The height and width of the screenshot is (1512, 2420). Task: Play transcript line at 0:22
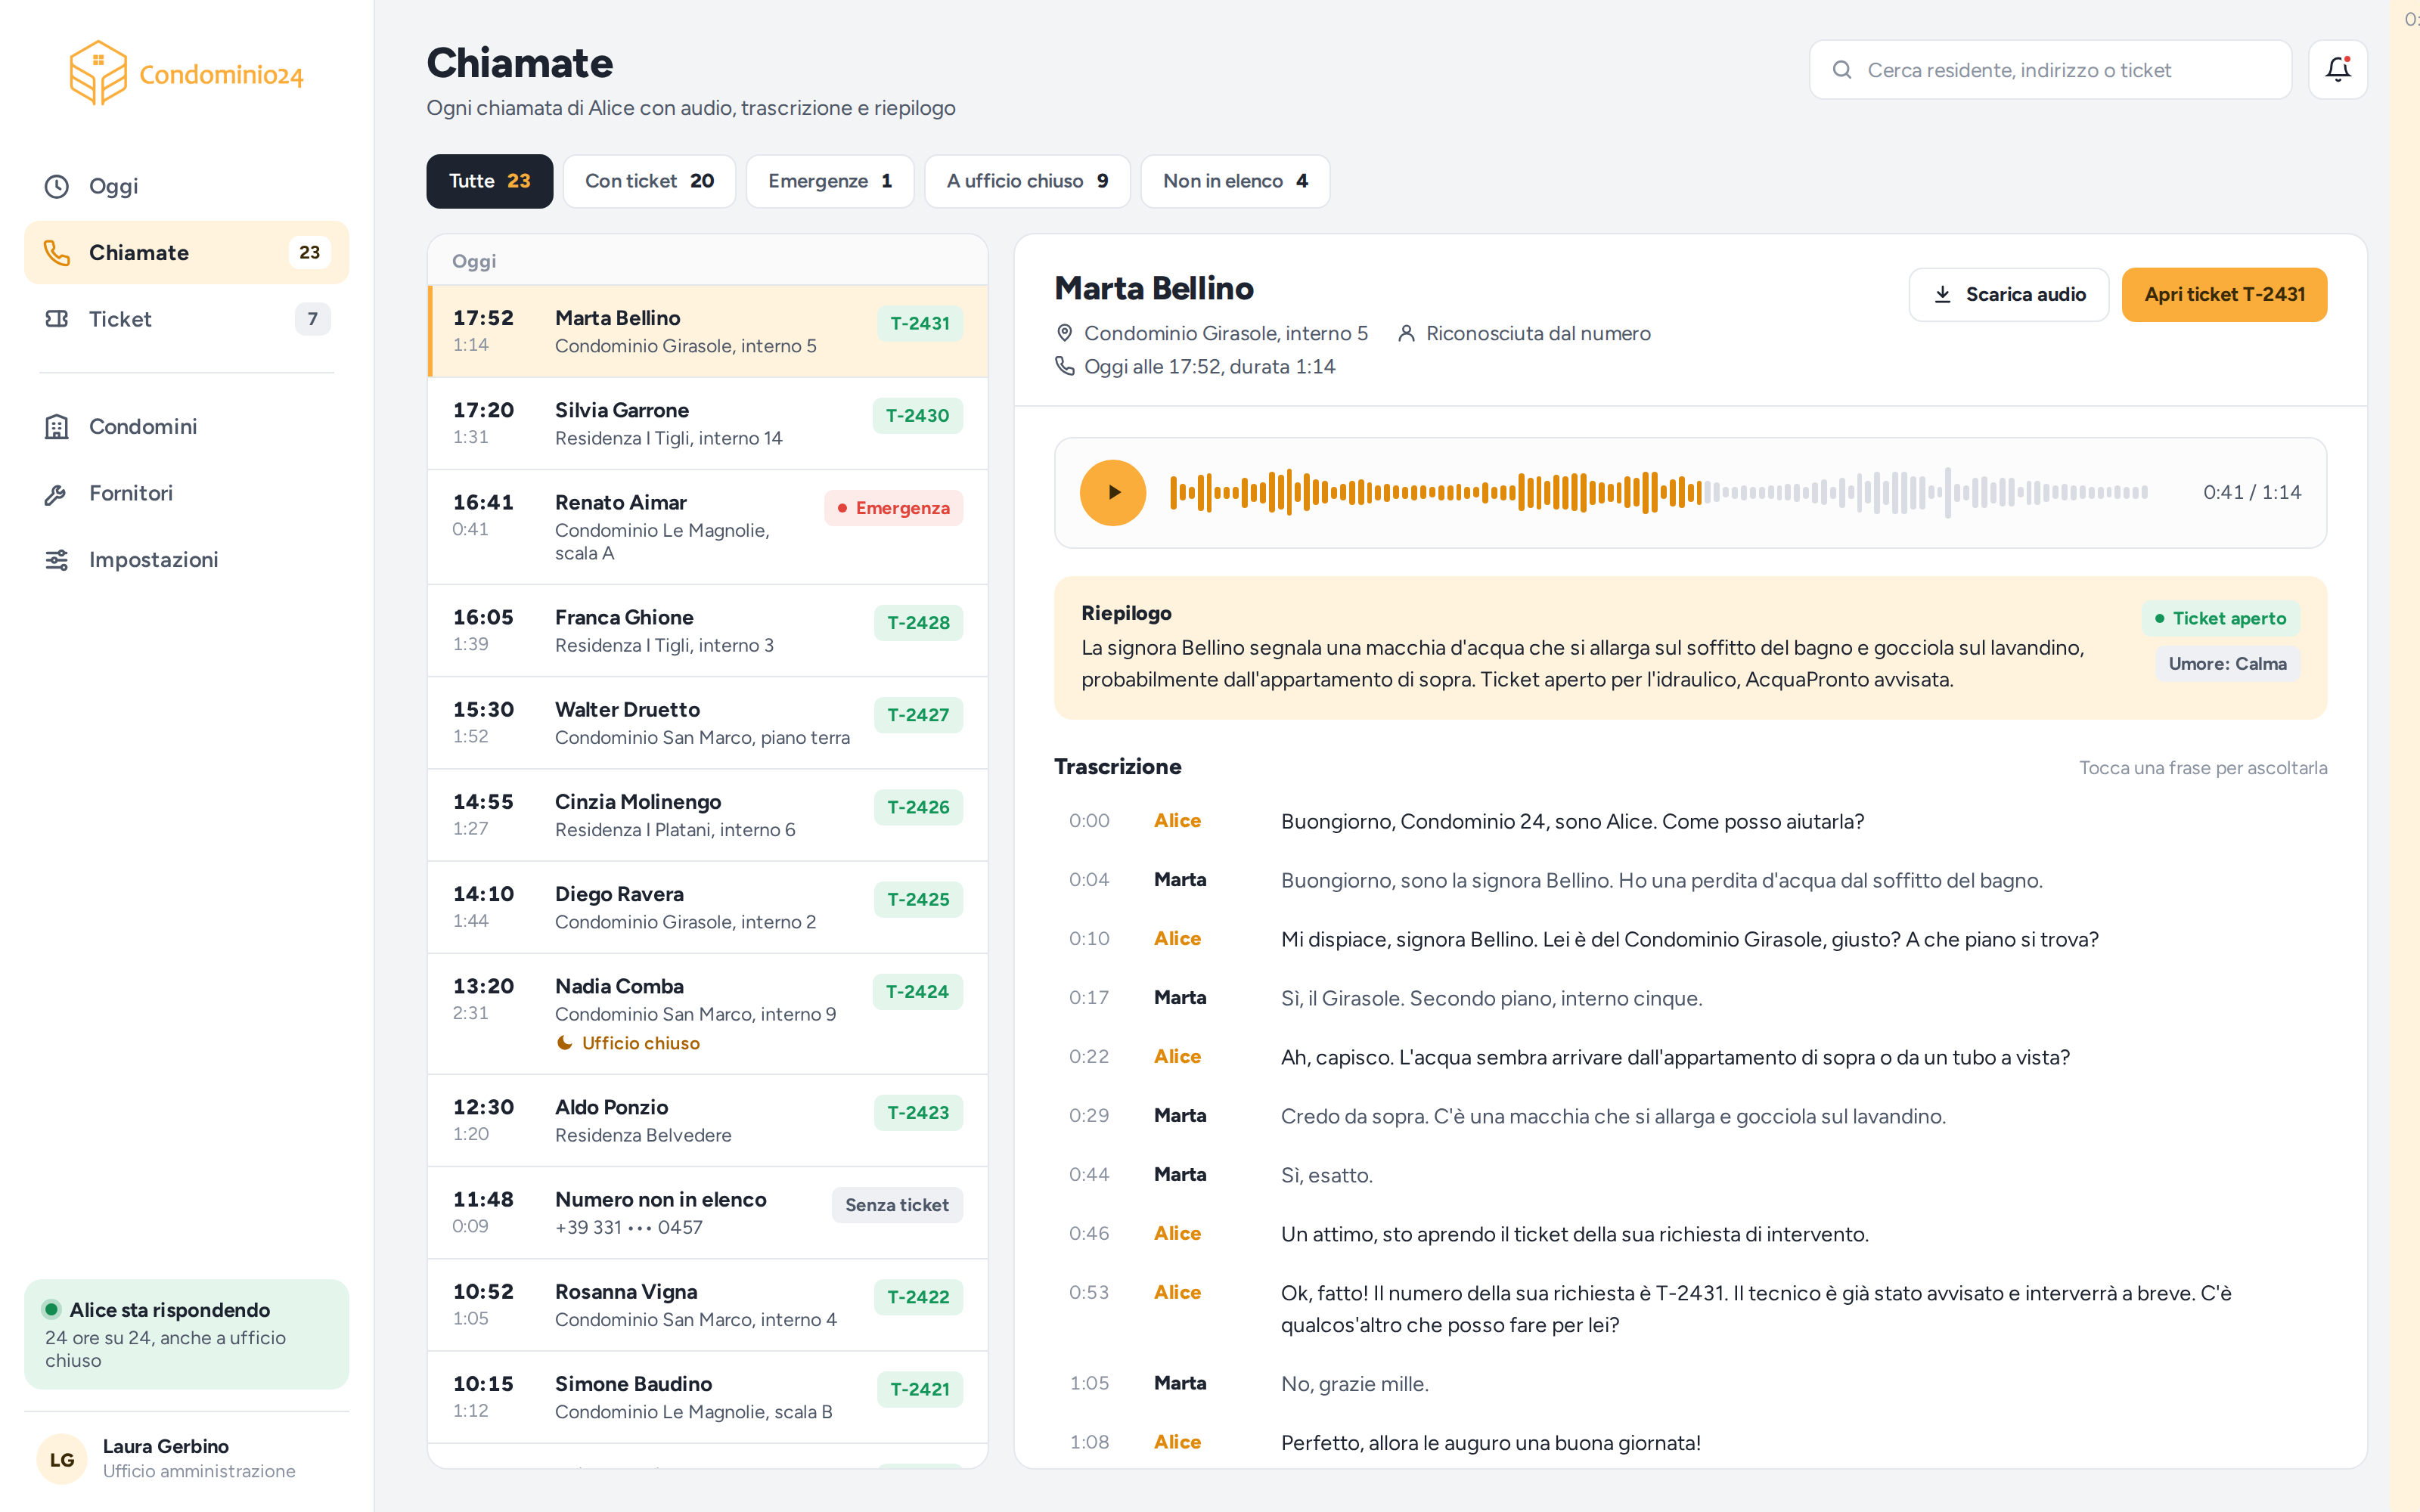[1690, 1057]
